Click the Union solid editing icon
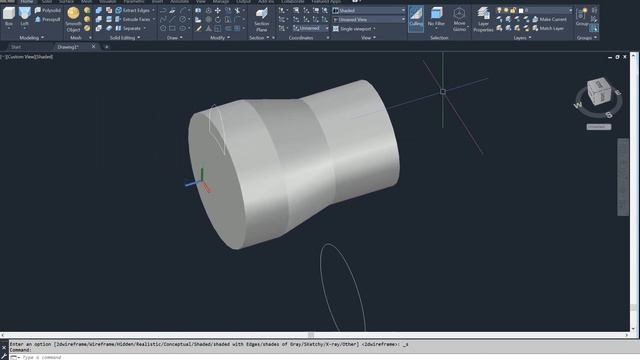640x360 pixels. tap(98, 10)
